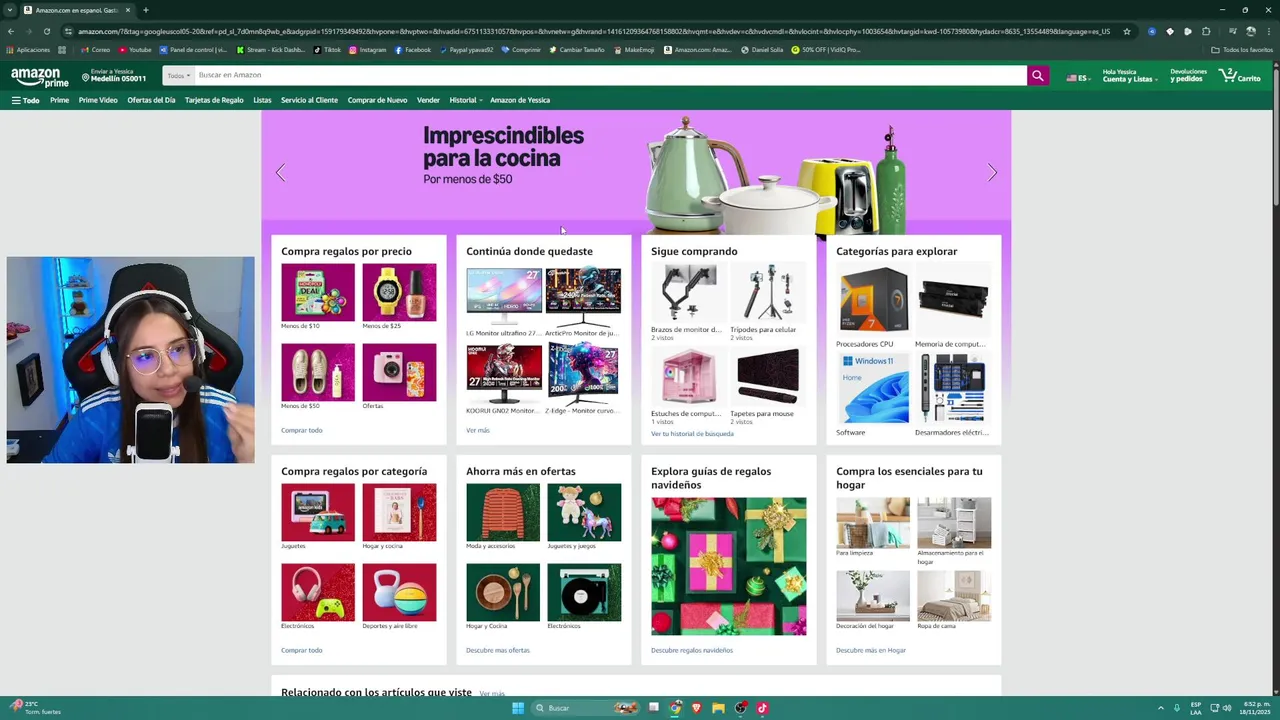Open Procesadores CPU thumbnail
This screenshot has width=1280, height=720.
[x=873, y=300]
